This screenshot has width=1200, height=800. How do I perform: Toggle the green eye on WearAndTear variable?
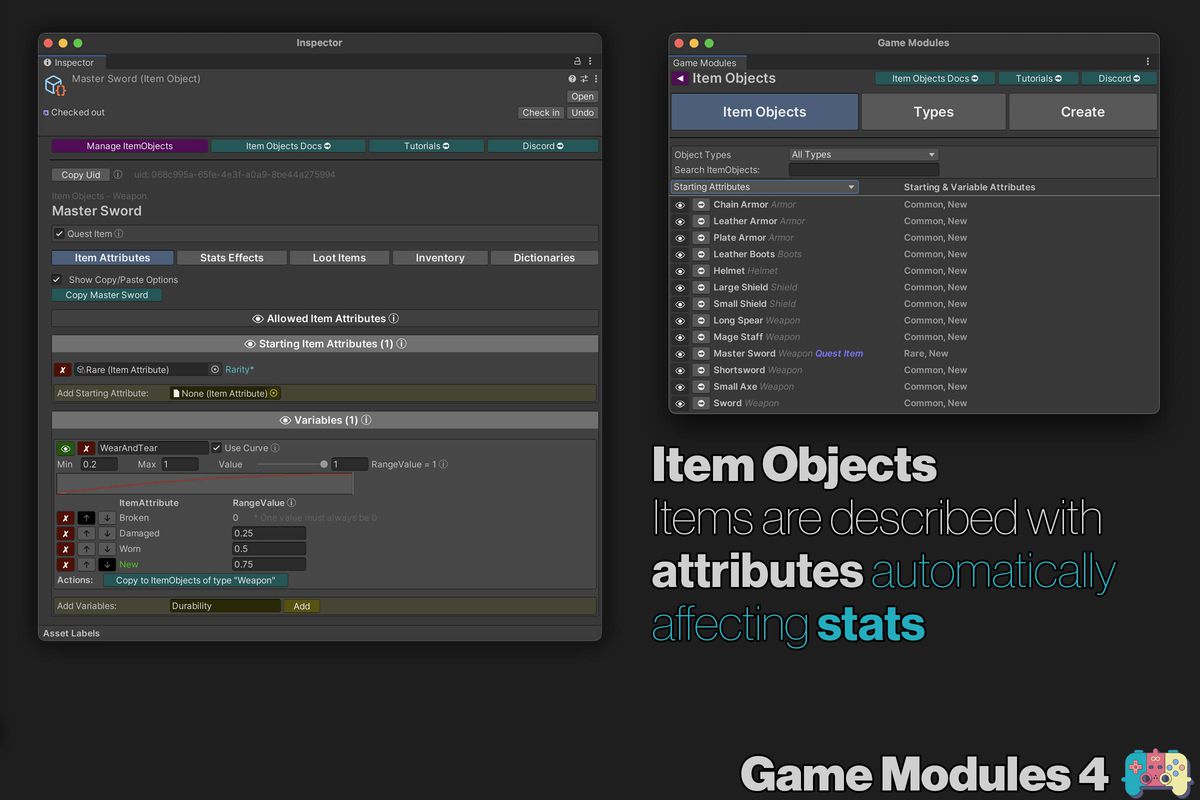65,449
